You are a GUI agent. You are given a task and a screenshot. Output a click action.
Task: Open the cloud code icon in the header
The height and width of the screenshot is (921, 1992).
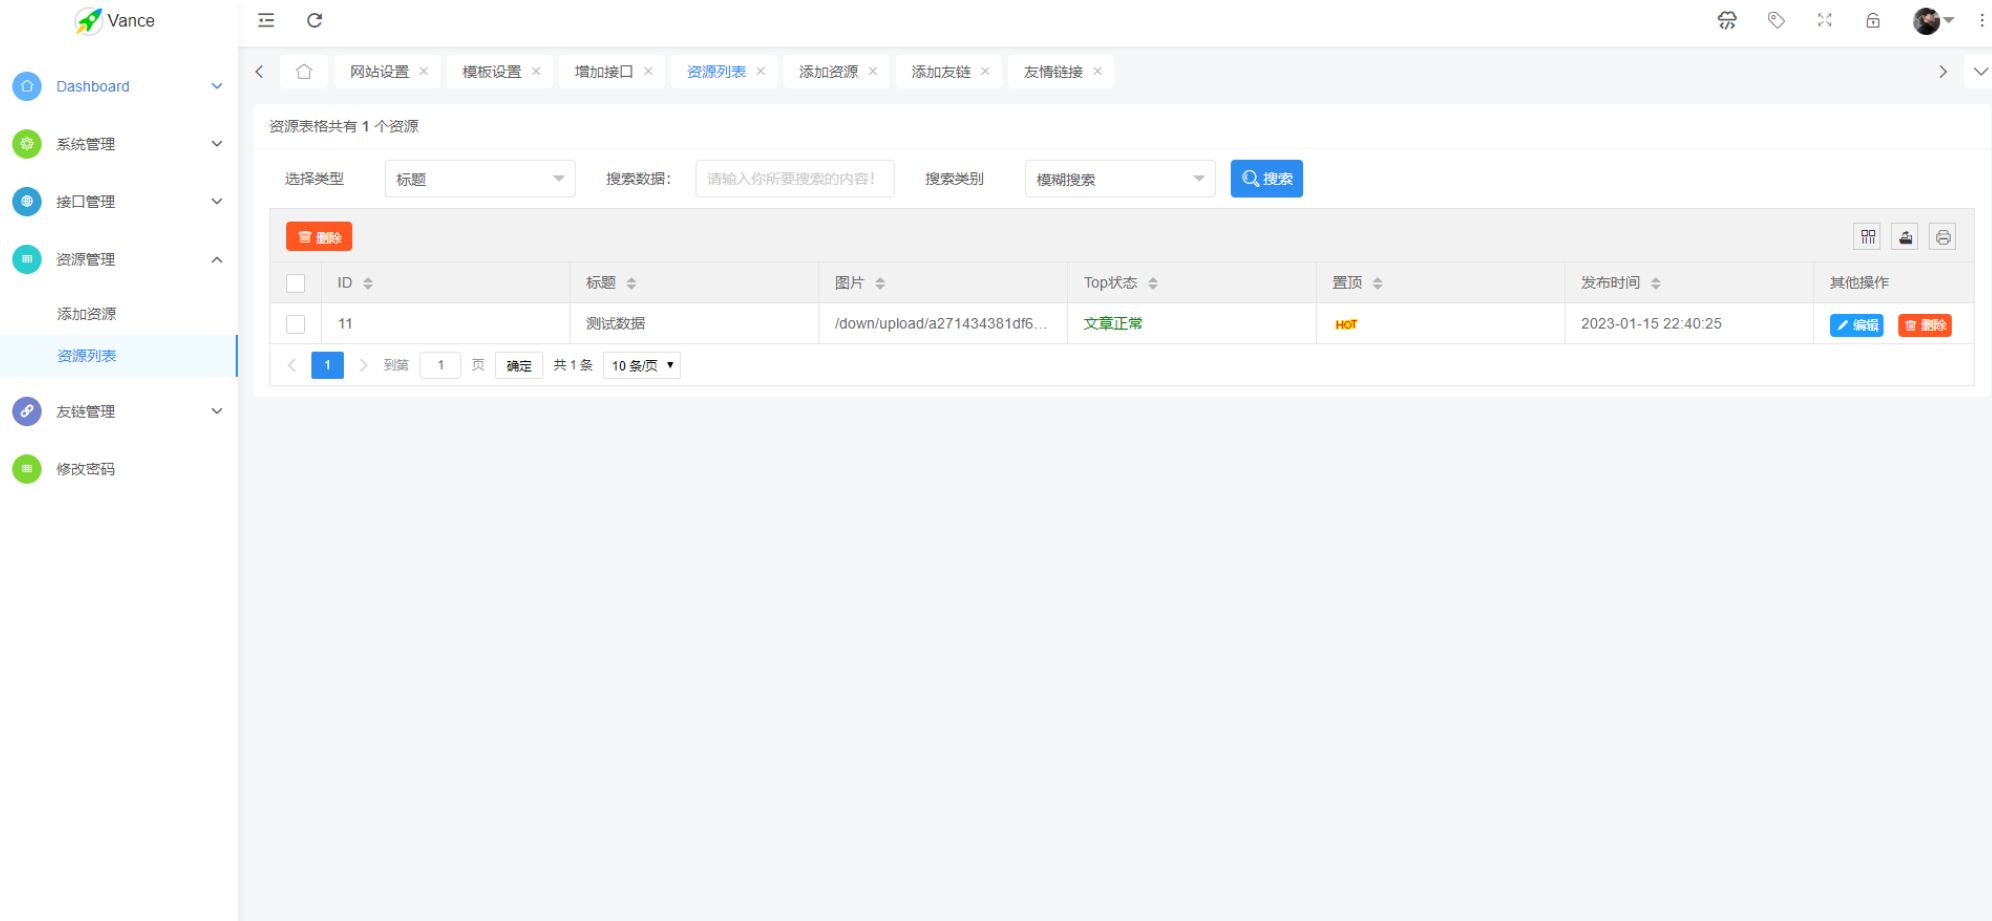click(x=1727, y=20)
